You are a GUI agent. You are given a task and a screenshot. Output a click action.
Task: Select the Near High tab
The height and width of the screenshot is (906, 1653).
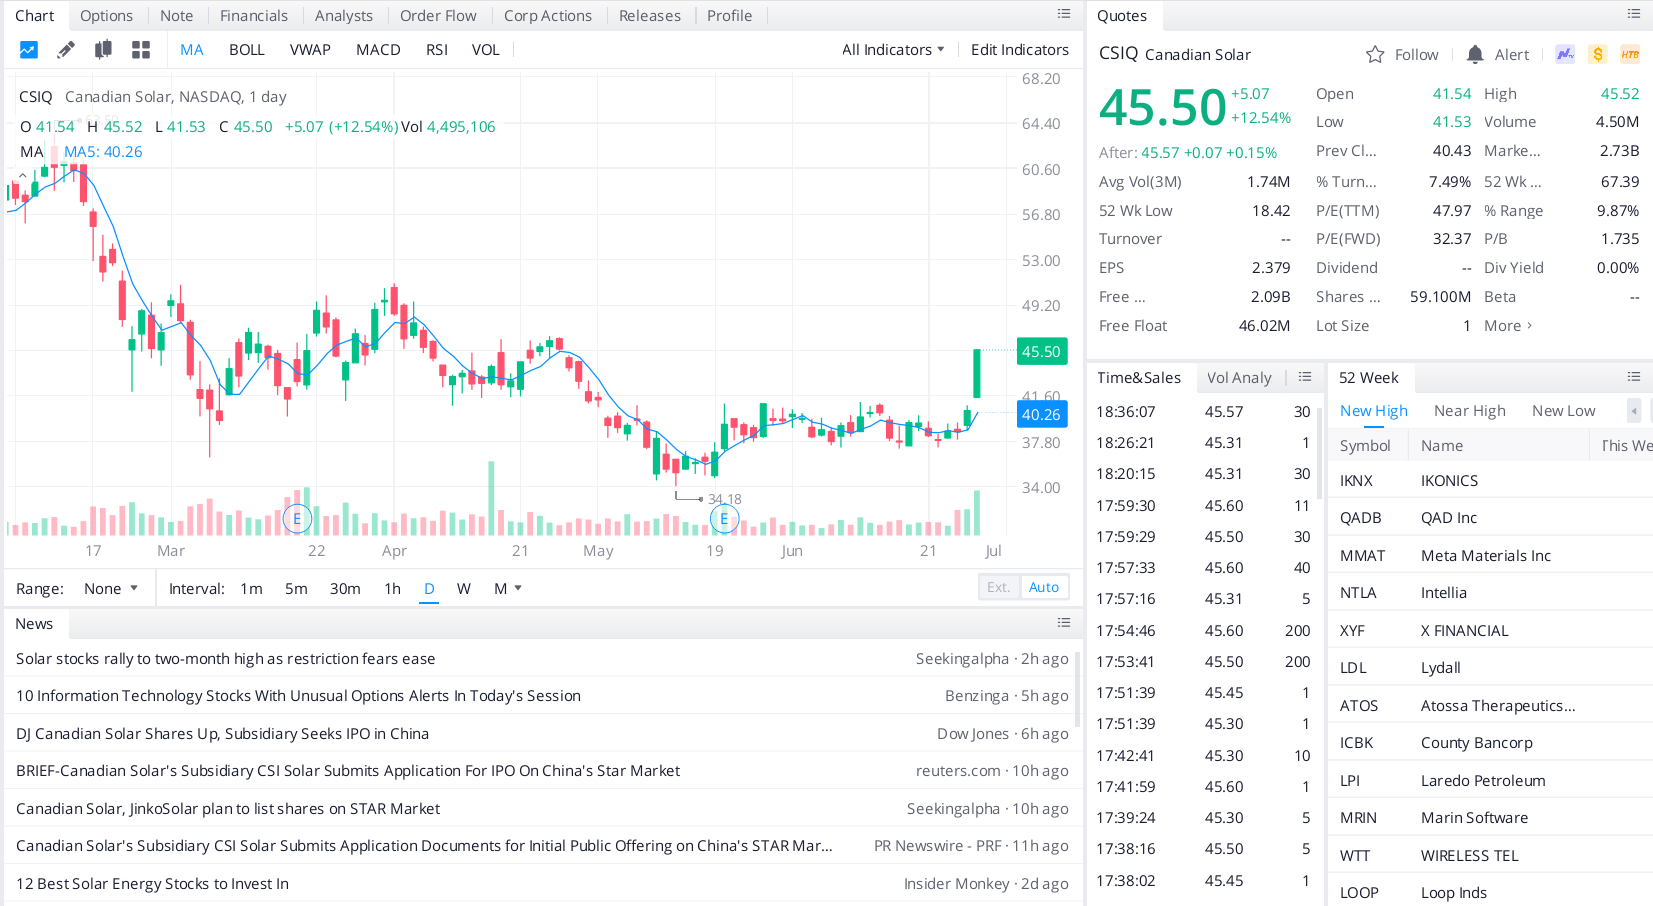(1470, 410)
